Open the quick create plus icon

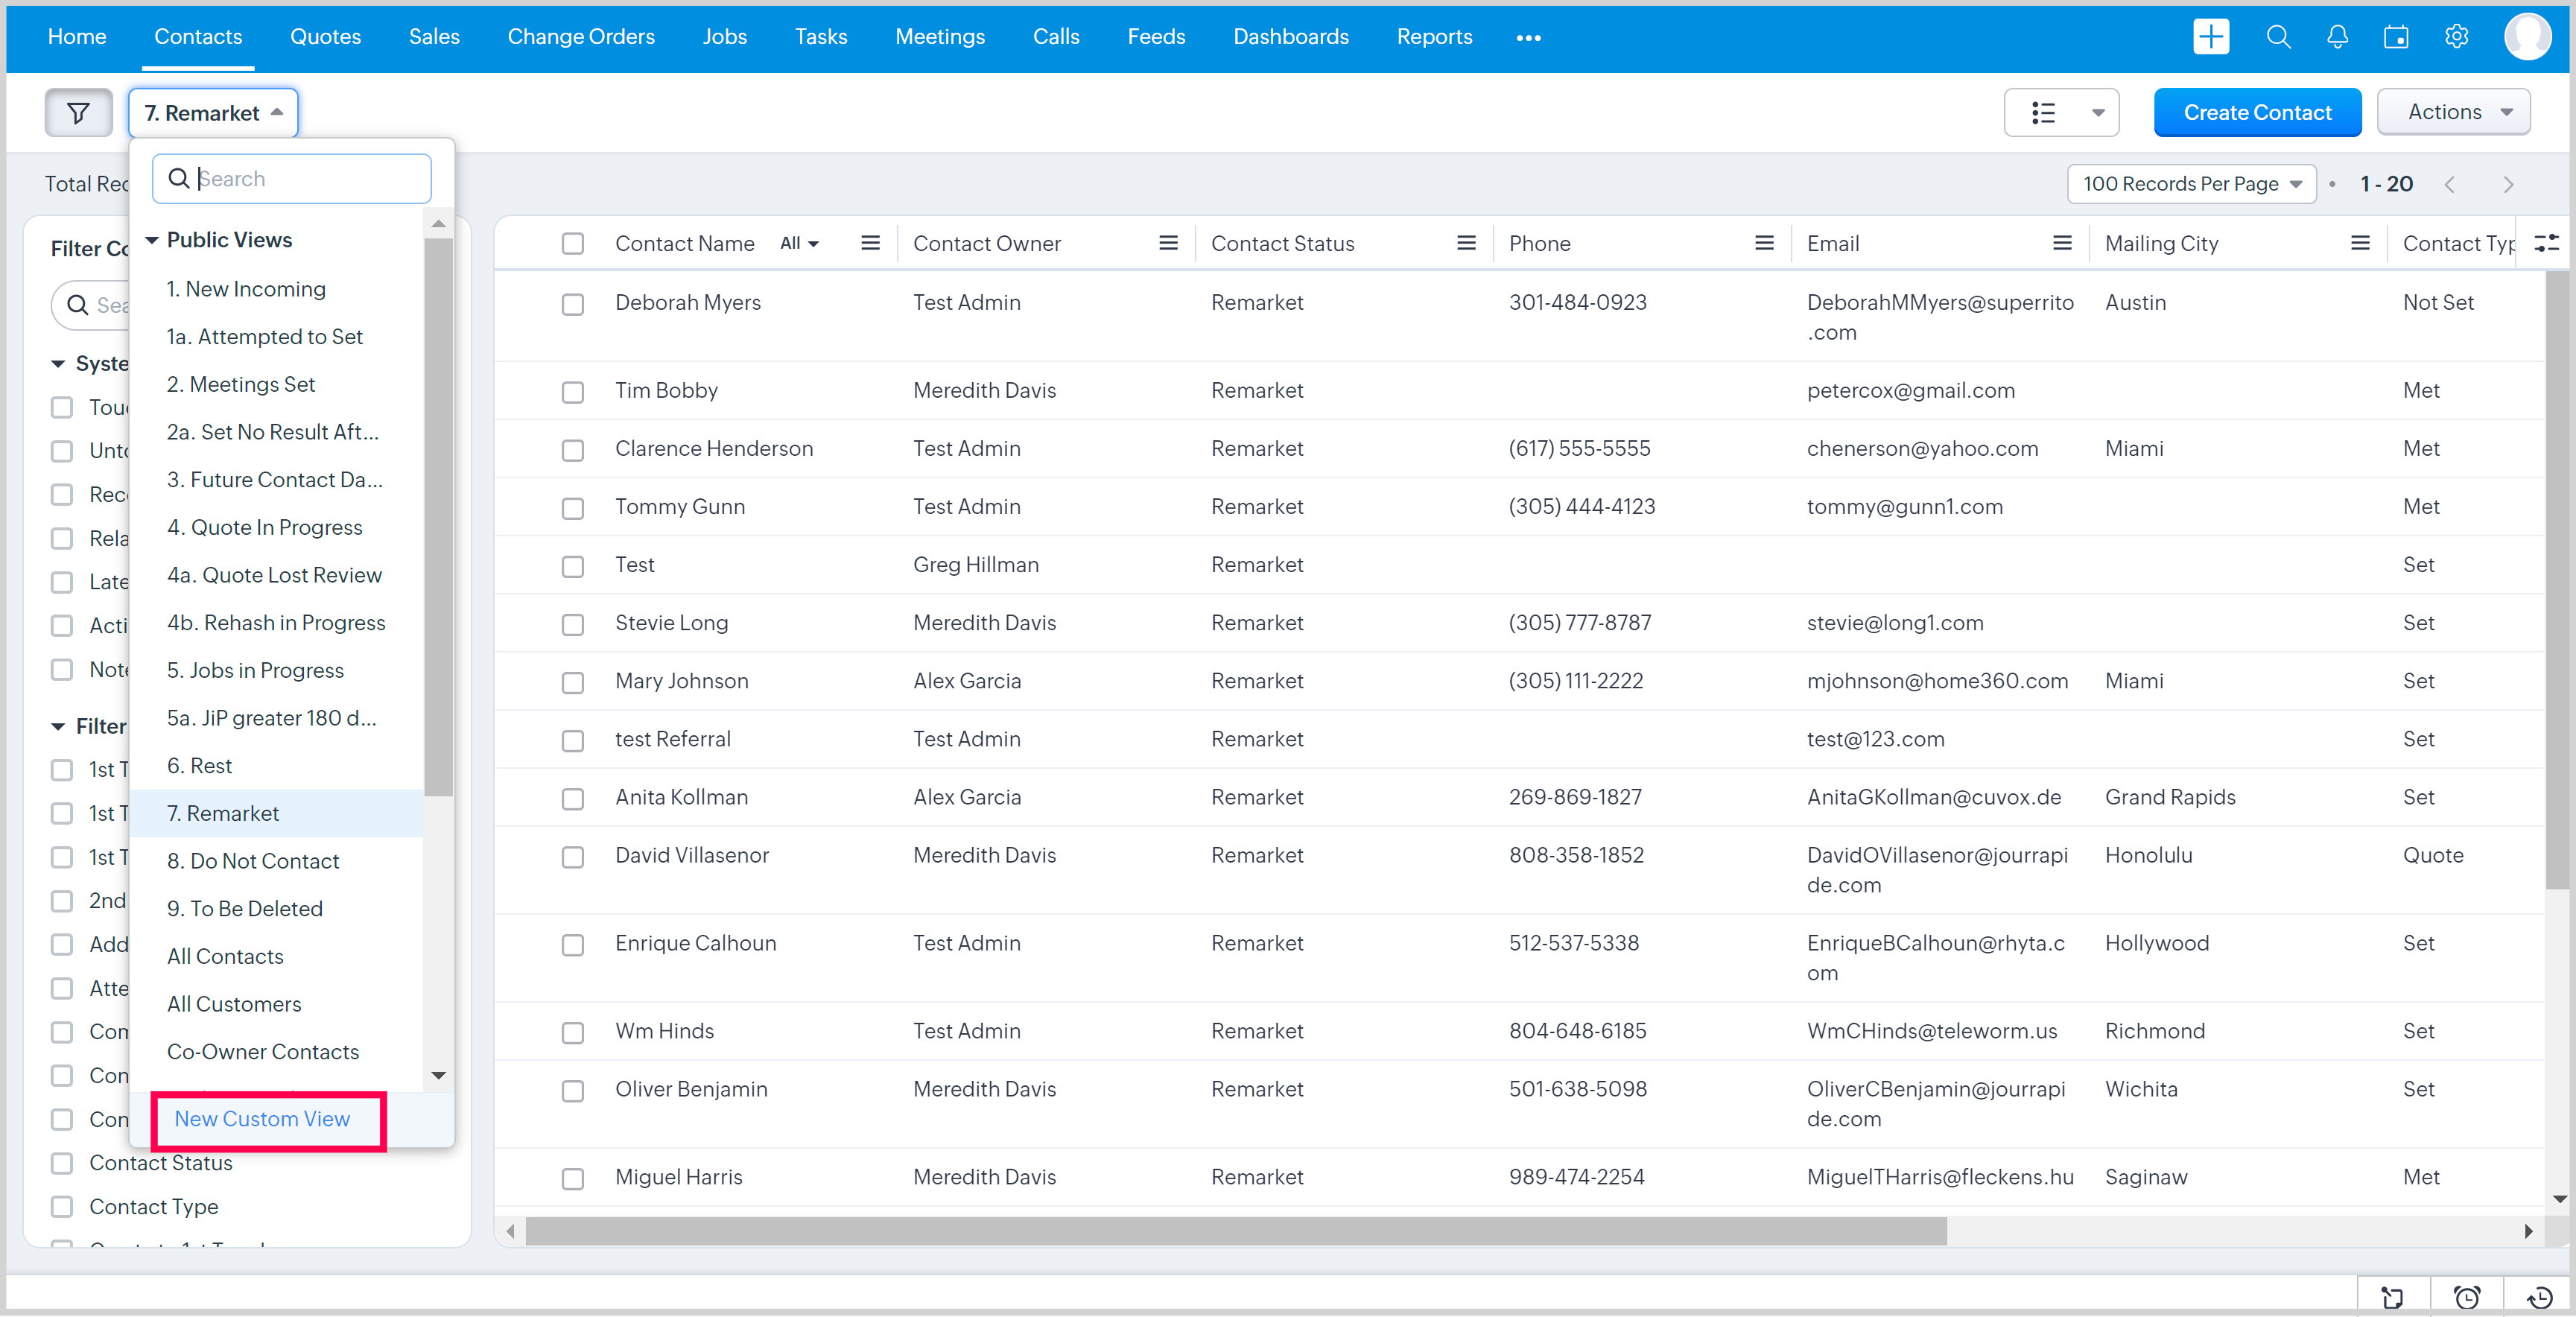pyautogui.click(x=2210, y=37)
